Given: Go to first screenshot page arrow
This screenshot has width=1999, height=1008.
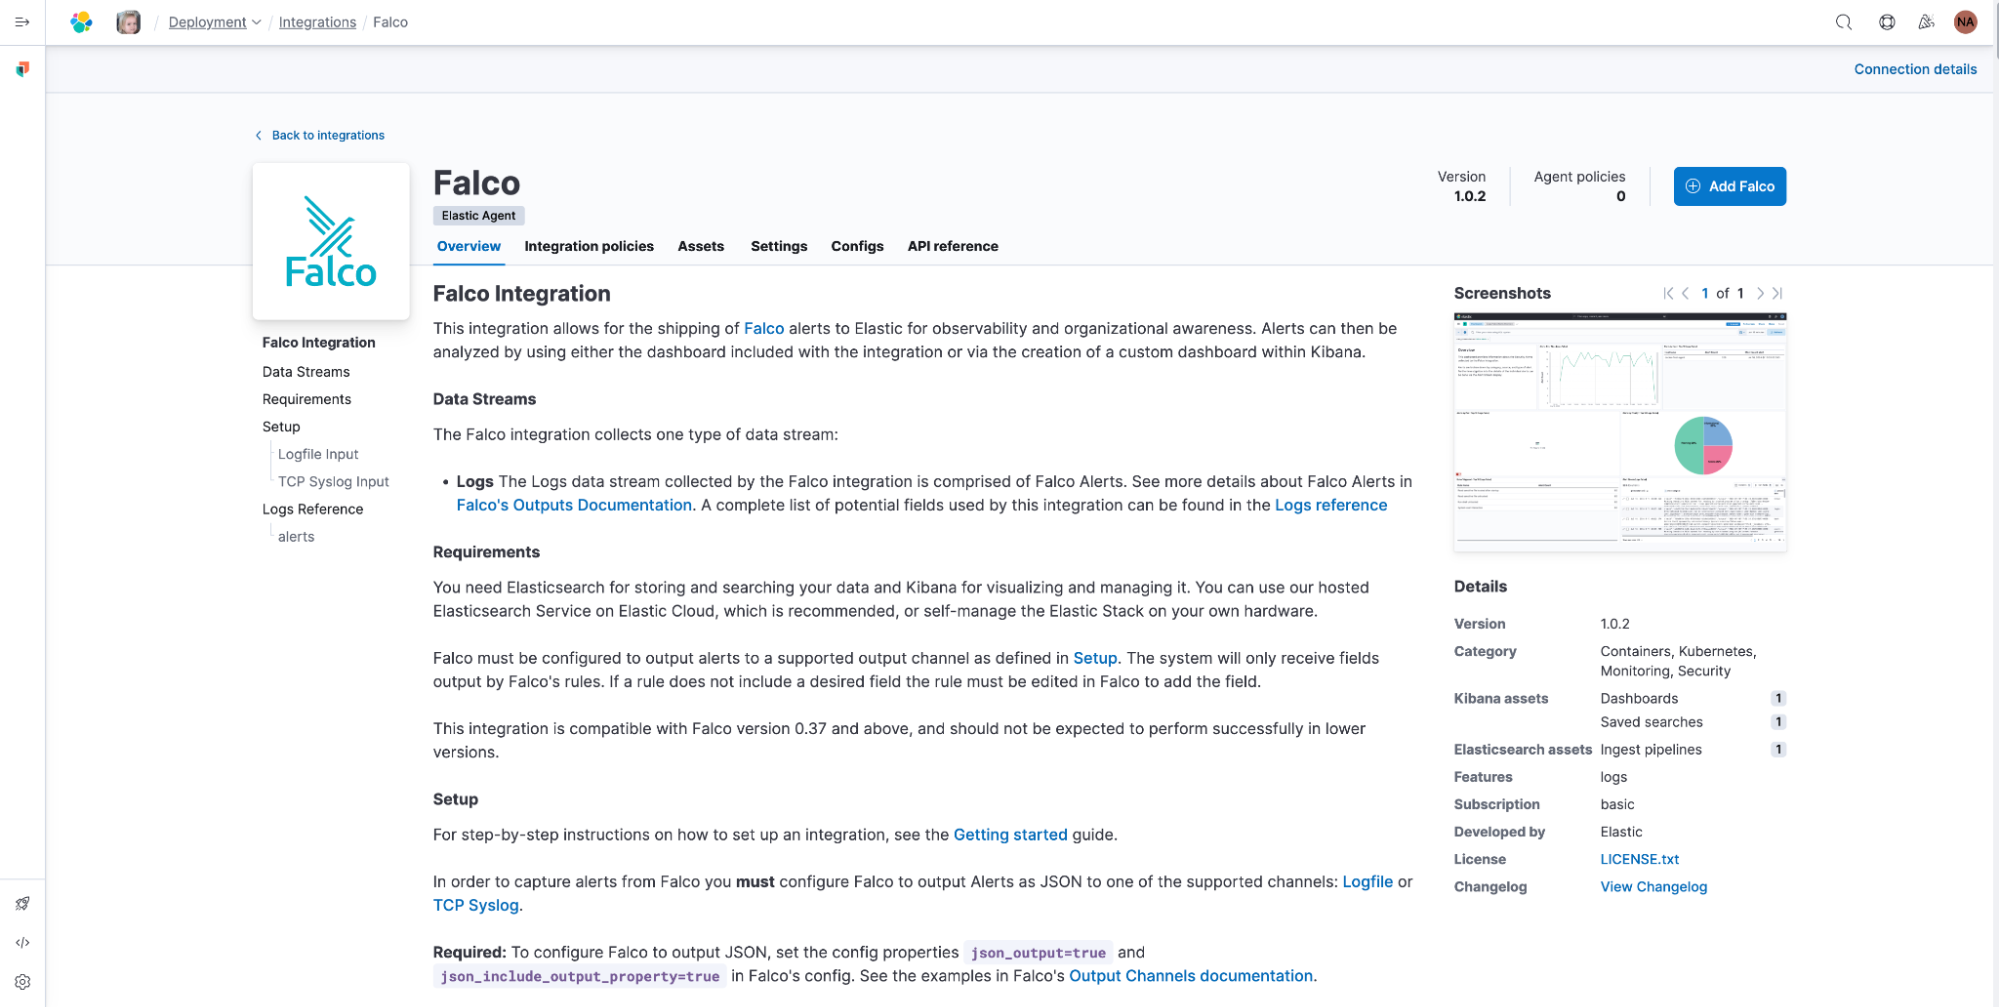Looking at the screenshot, I should click(1668, 293).
